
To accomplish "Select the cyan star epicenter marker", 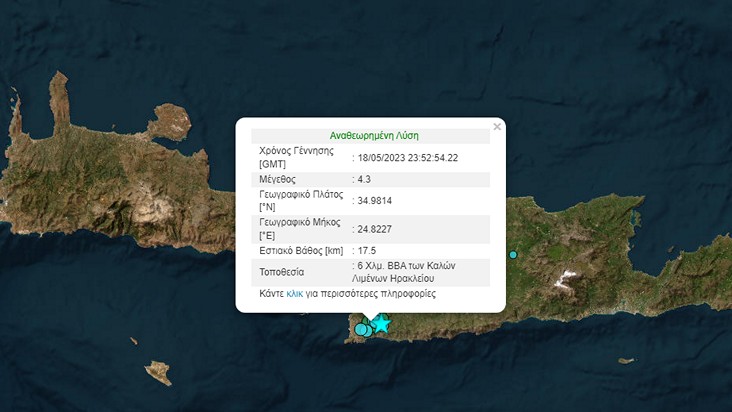I will [381, 324].
